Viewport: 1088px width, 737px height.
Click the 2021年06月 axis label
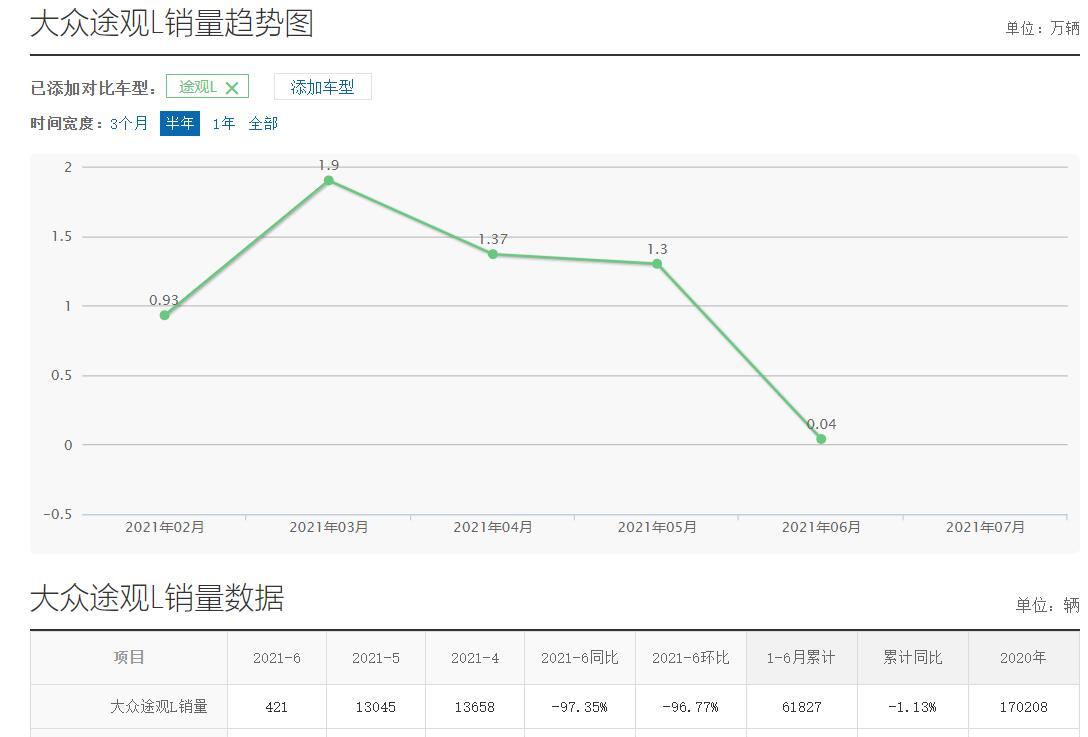pyautogui.click(x=821, y=527)
